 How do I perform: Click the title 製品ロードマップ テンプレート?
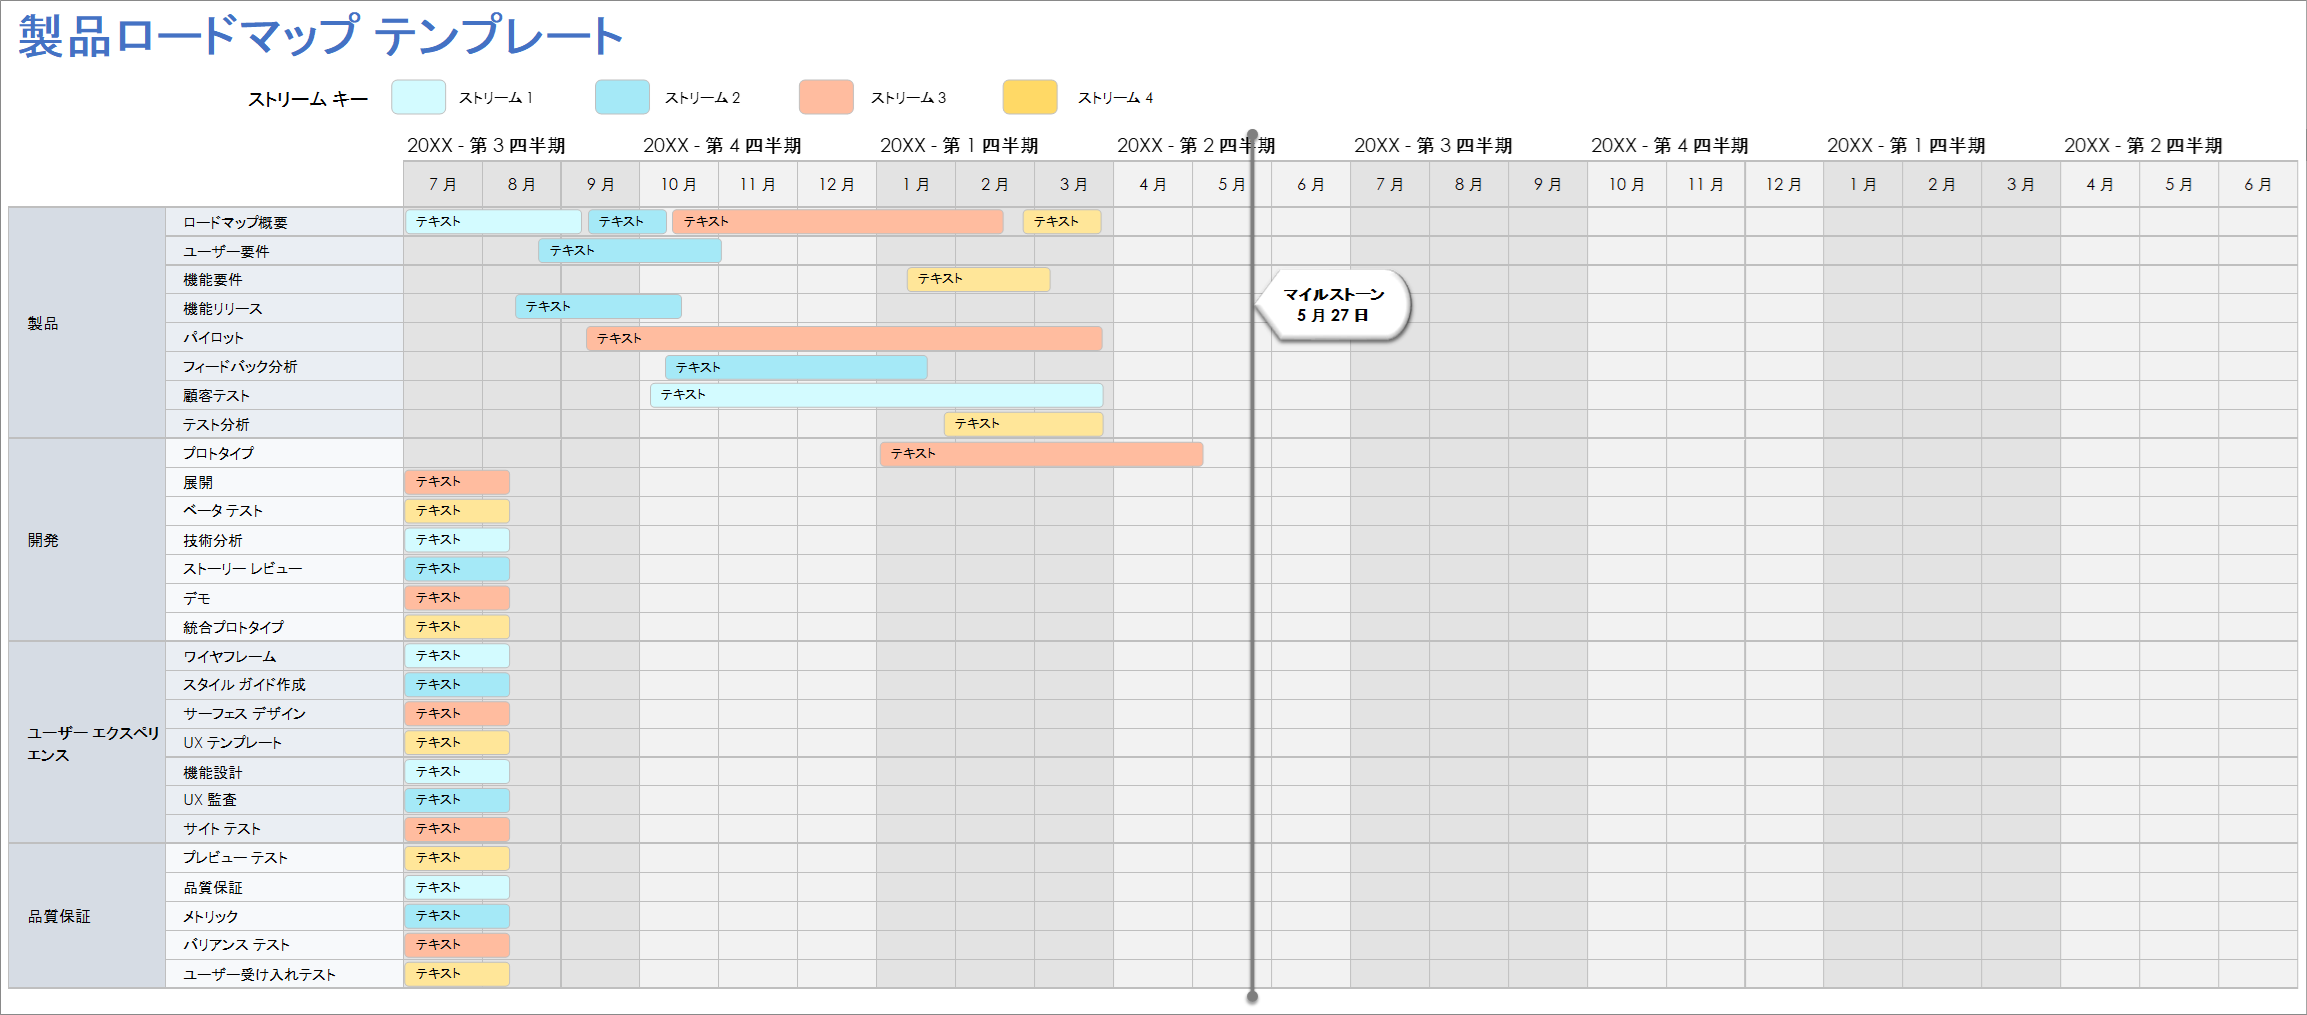[321, 36]
